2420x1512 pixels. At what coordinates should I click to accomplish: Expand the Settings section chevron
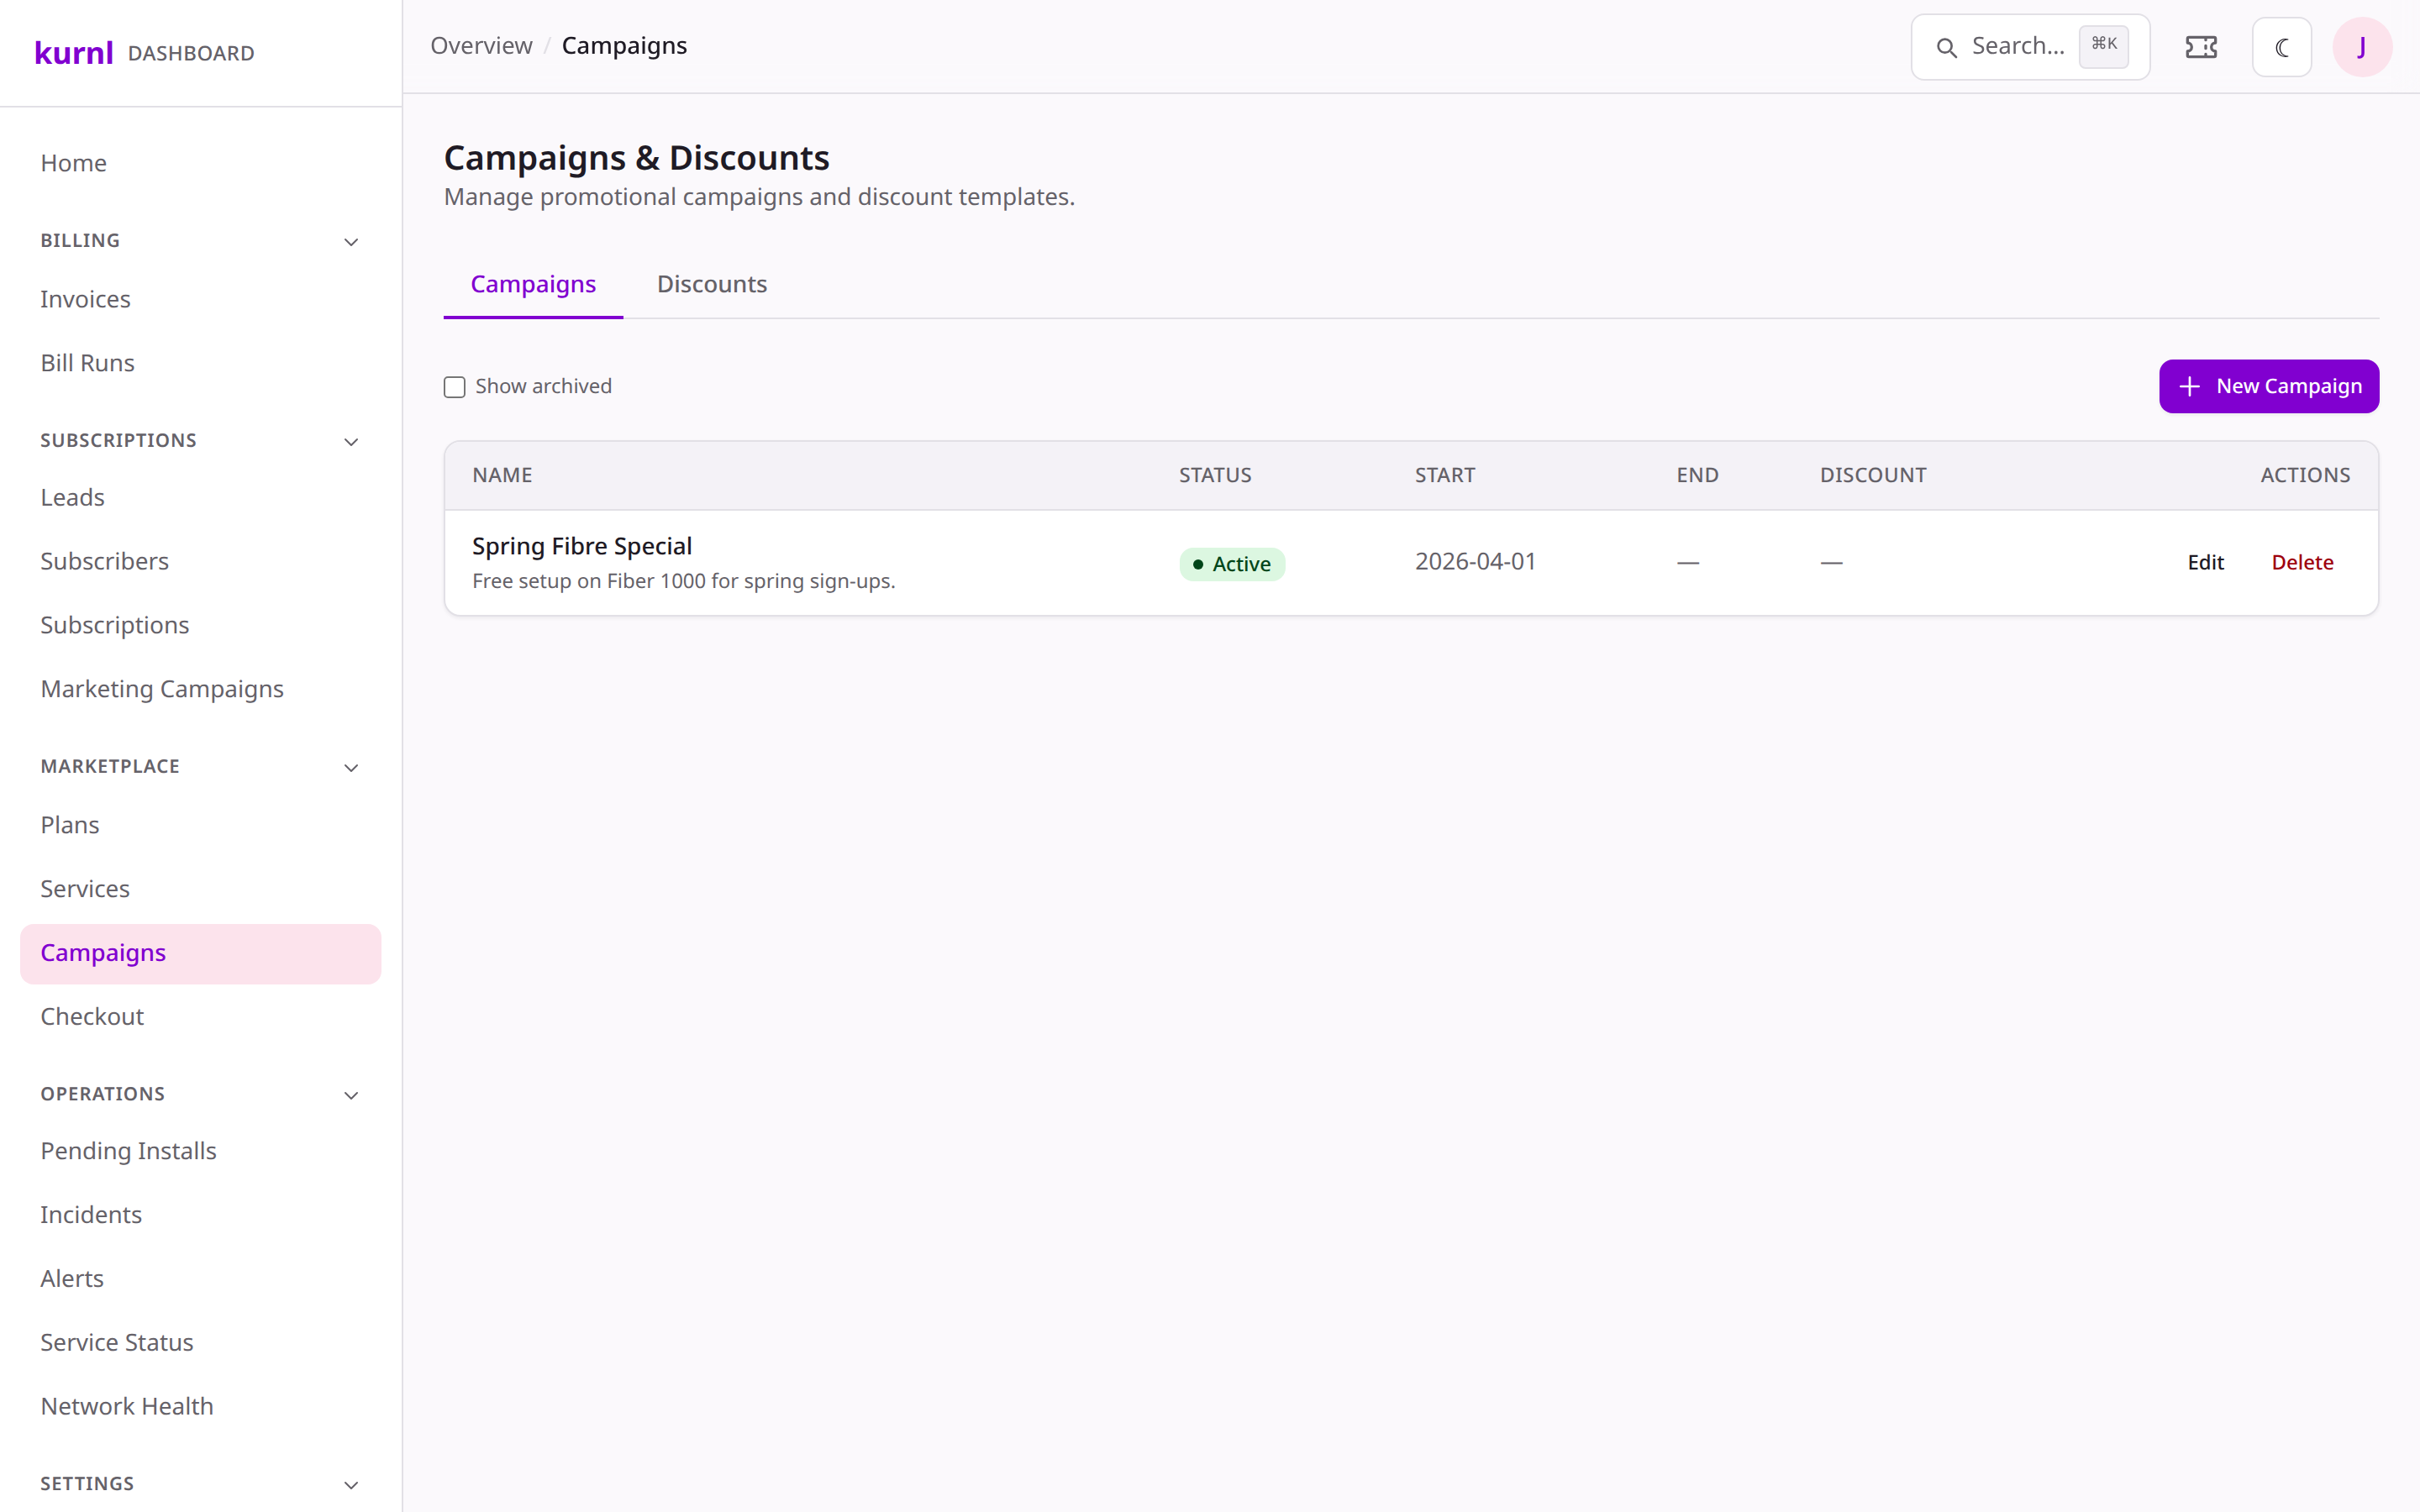pos(351,1485)
